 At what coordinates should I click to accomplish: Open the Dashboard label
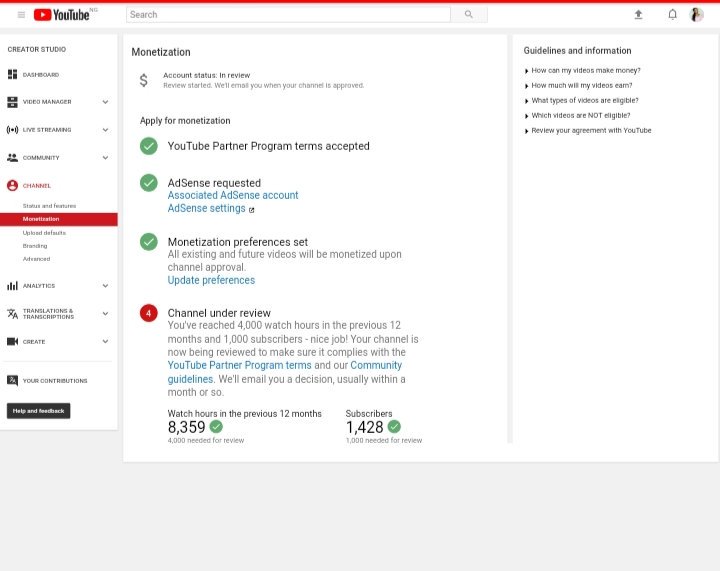pos(41,75)
